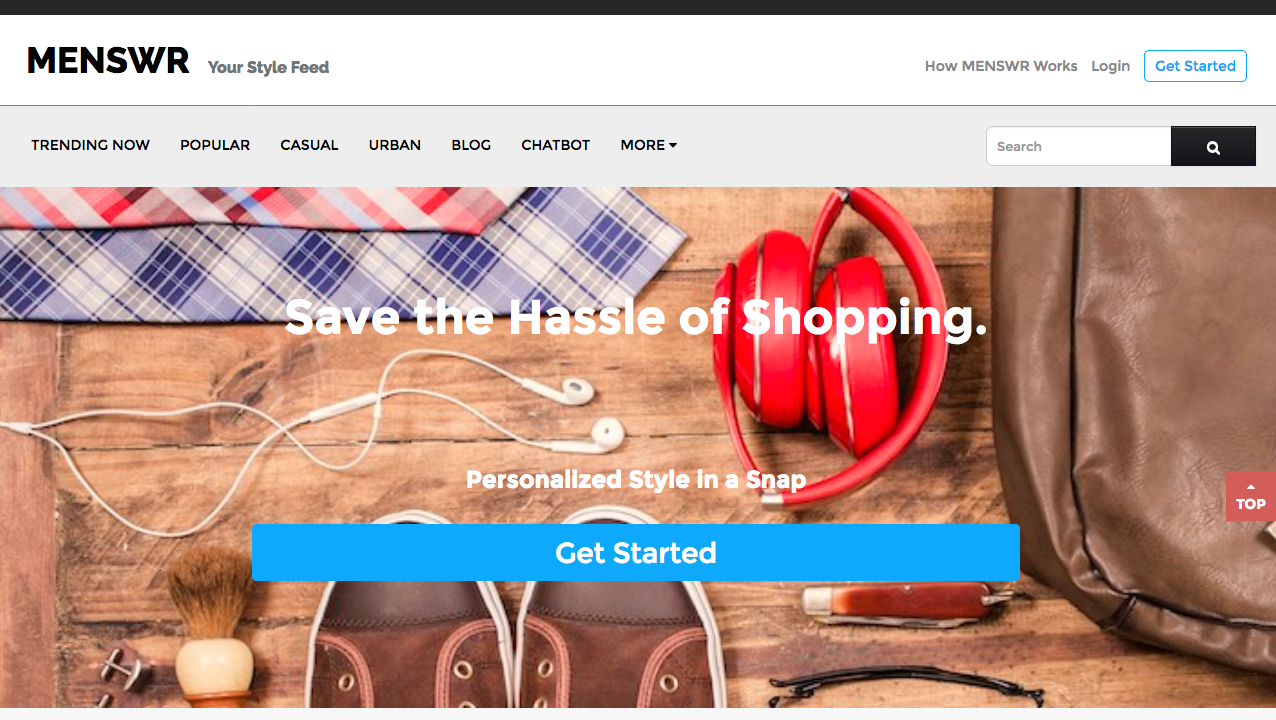Click the How MENSWR Works link
This screenshot has height=720, width=1276.
tap(1001, 66)
